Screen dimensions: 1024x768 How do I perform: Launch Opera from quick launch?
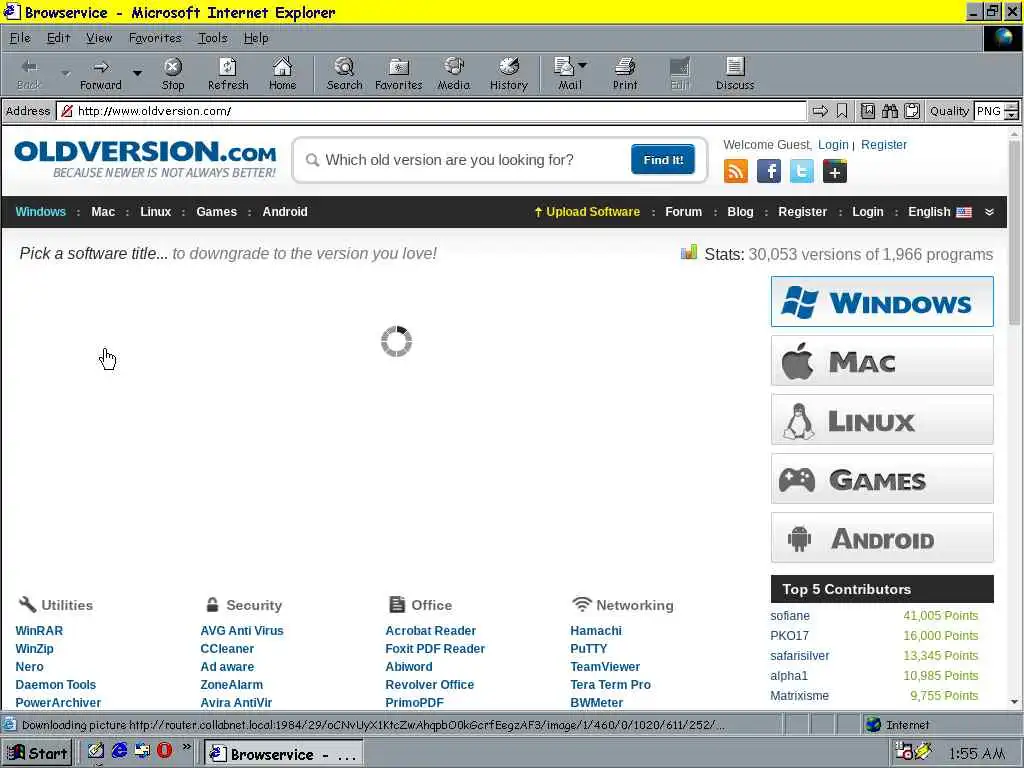[164, 750]
